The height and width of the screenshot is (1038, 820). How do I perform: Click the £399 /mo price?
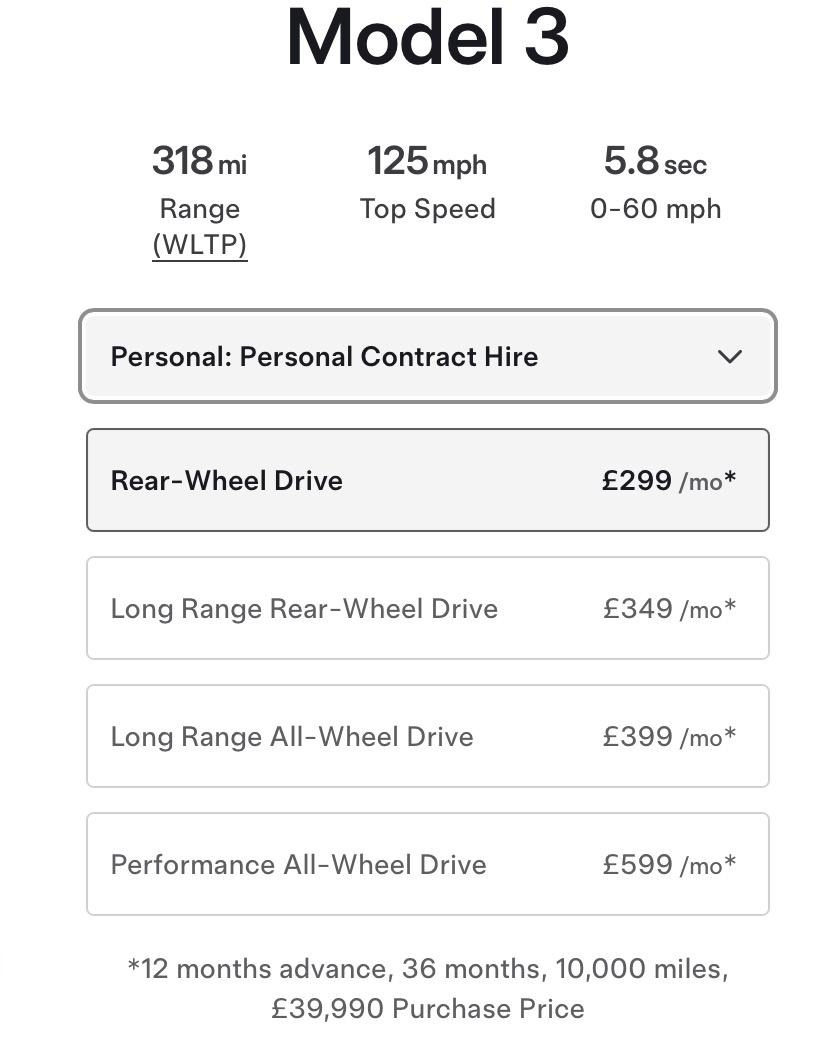(x=668, y=737)
